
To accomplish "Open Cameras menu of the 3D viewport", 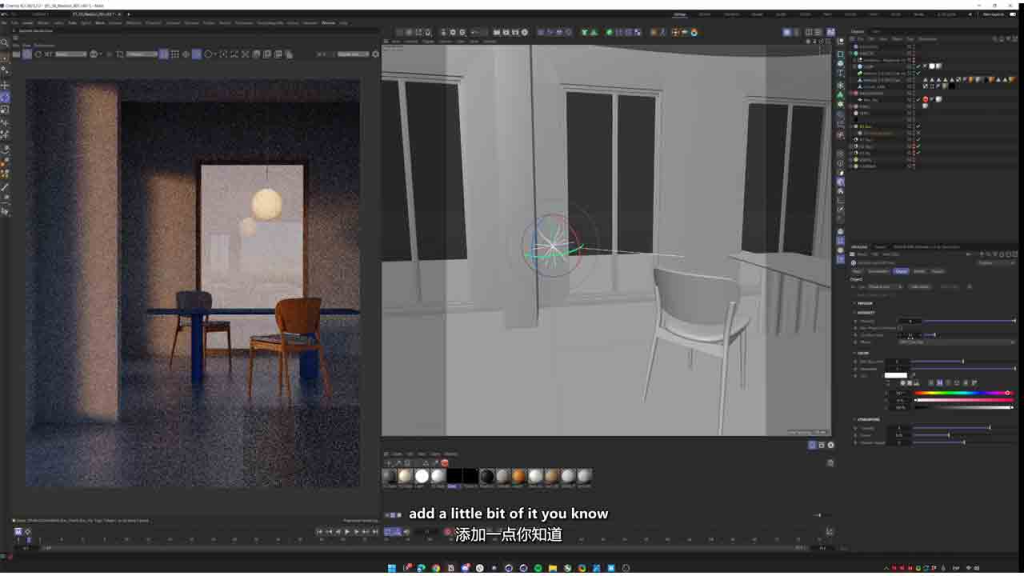I will click(x=411, y=41).
